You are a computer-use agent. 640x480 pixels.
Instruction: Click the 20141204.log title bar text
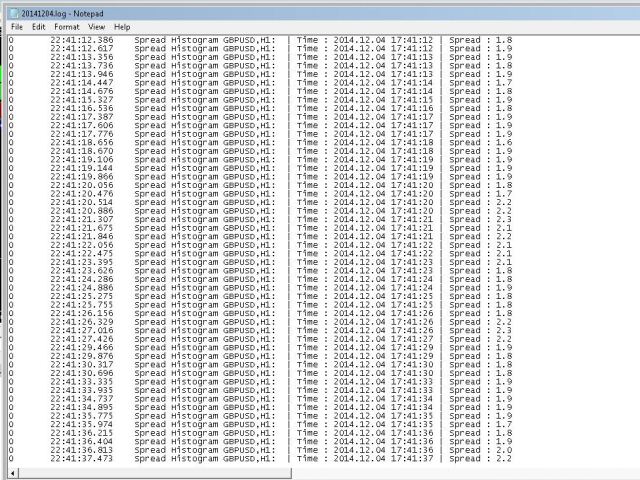click(58, 11)
